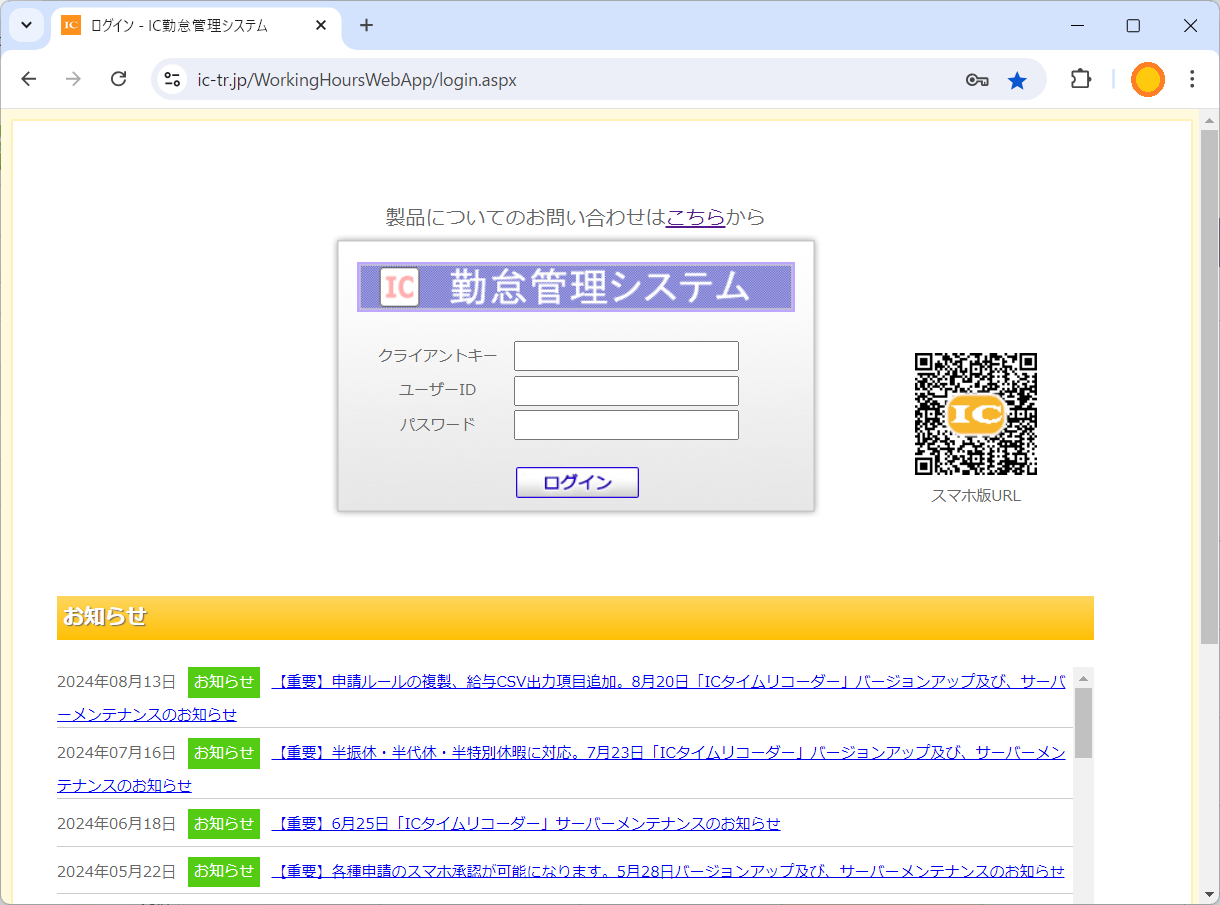1220x905 pixels.
Task: View site information icon in address bar
Action: (172, 80)
